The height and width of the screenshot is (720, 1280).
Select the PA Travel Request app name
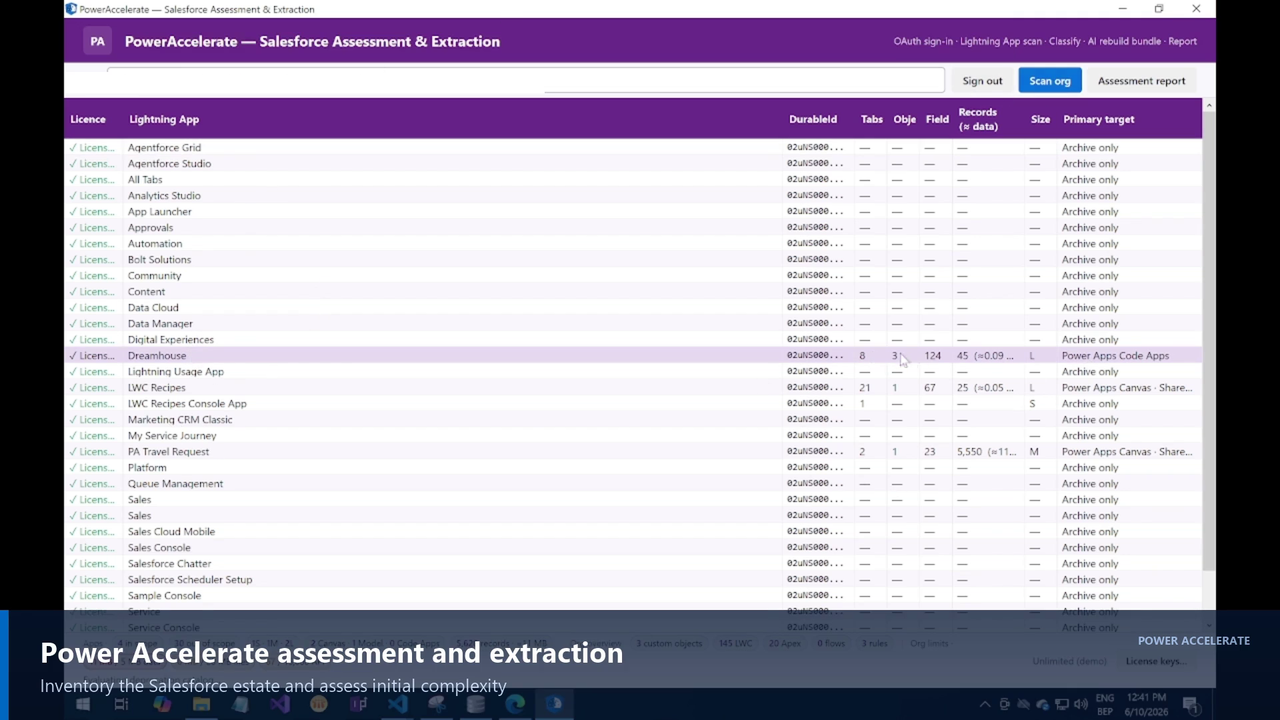tap(168, 452)
